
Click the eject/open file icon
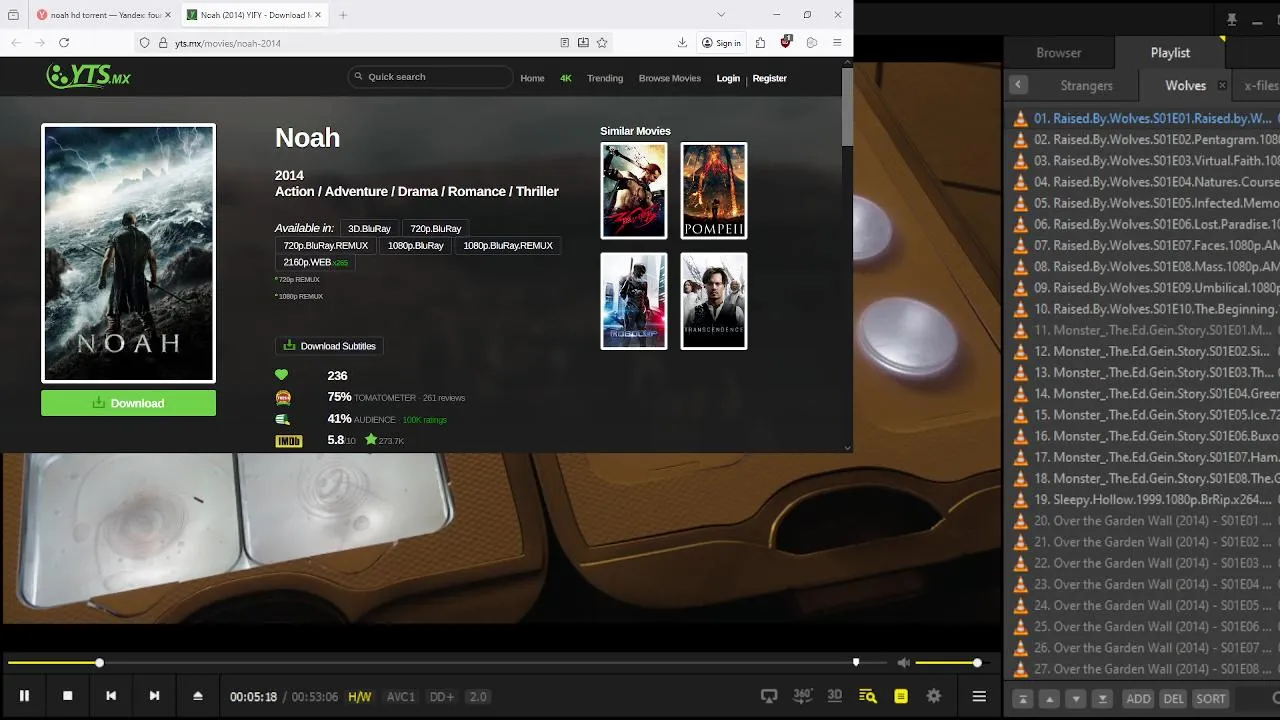pos(197,696)
